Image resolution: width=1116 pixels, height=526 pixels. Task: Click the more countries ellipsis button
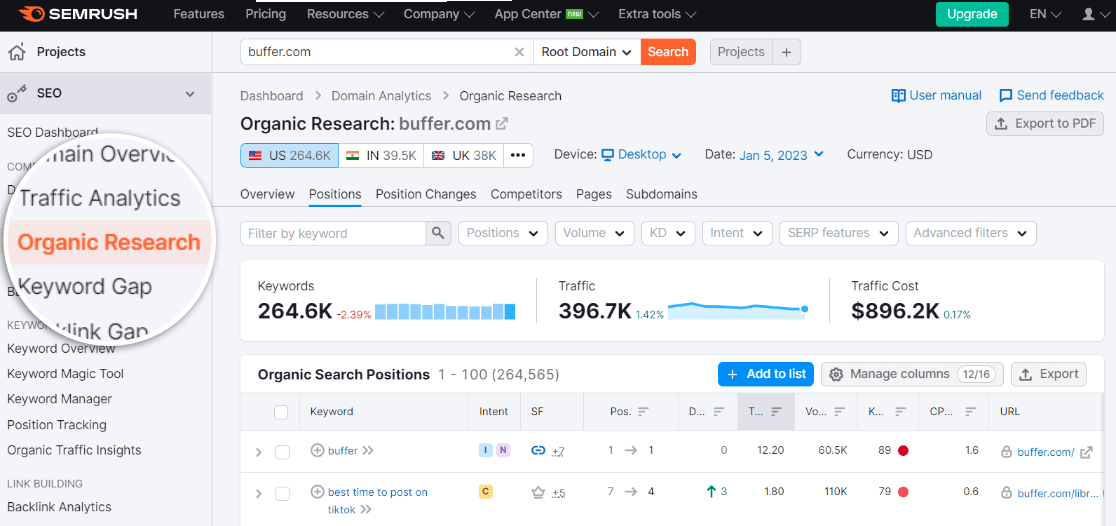pos(518,155)
